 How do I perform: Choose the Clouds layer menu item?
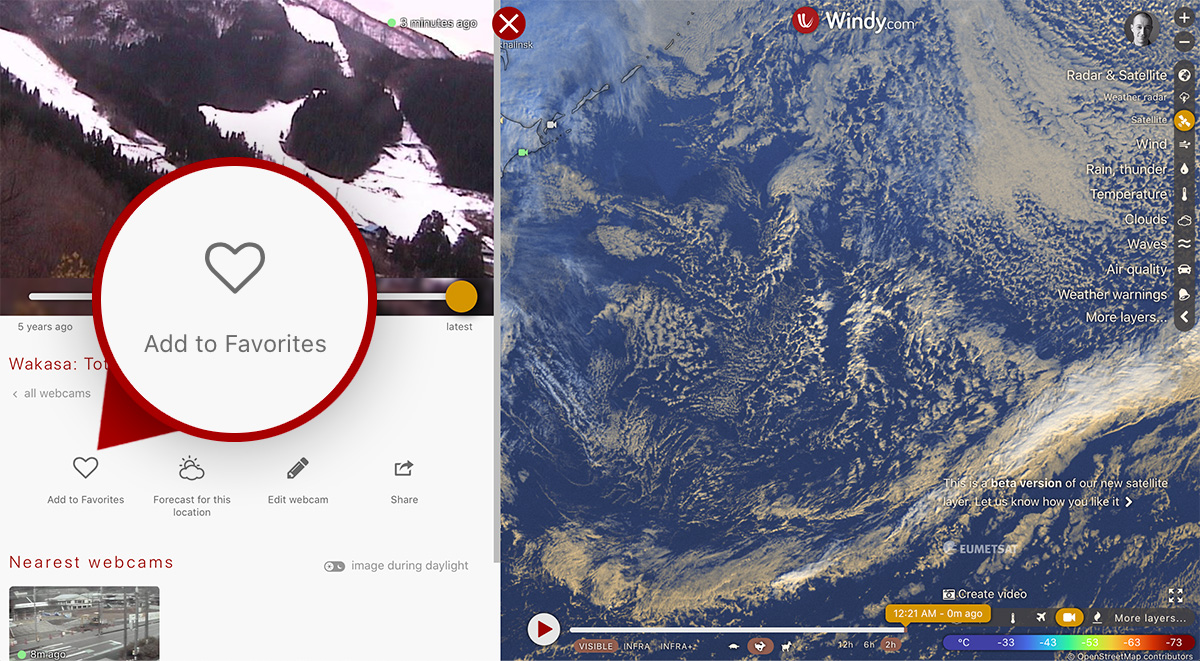[x=1145, y=220]
